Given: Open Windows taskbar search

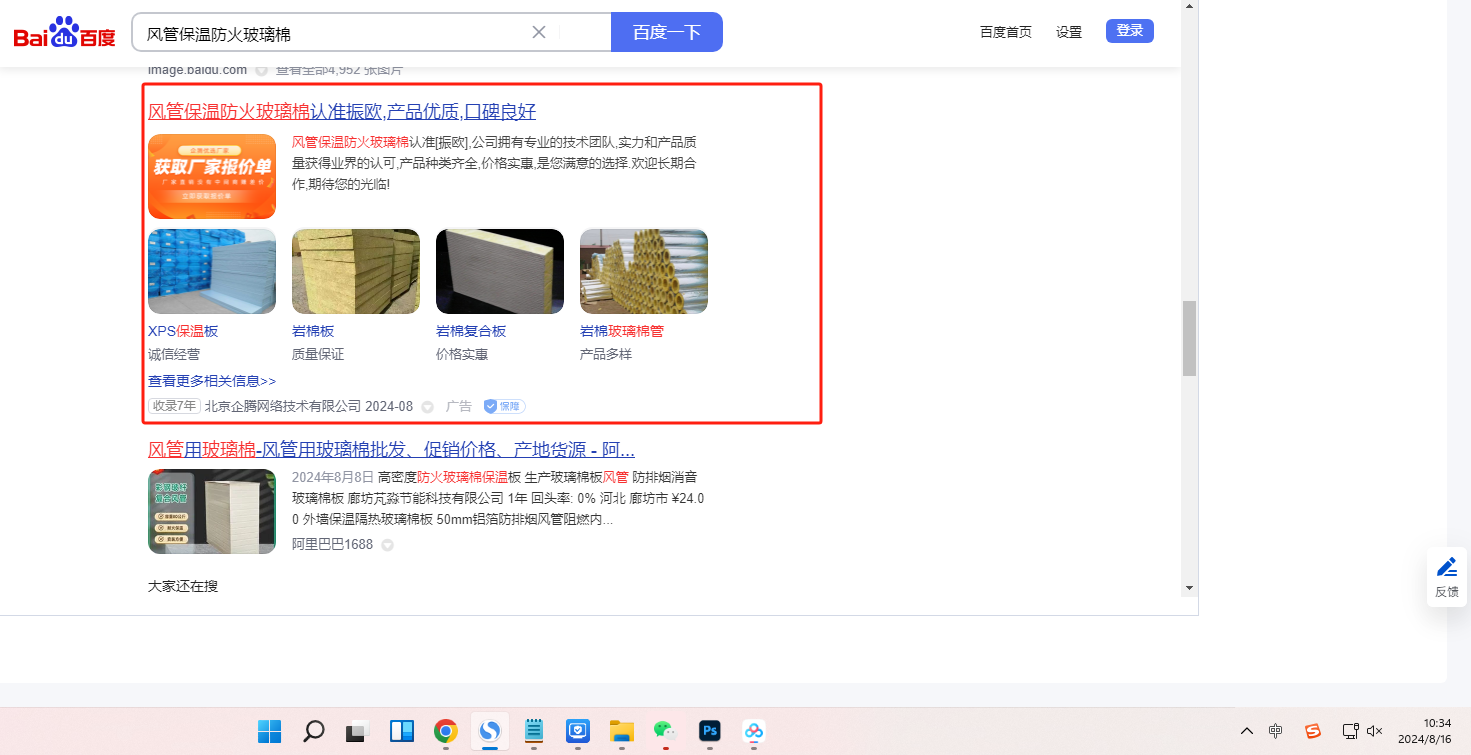Looking at the screenshot, I should (x=314, y=731).
